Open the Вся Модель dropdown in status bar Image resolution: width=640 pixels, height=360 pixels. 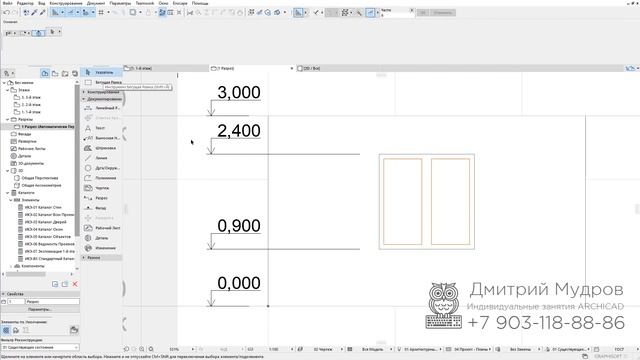click(373, 349)
